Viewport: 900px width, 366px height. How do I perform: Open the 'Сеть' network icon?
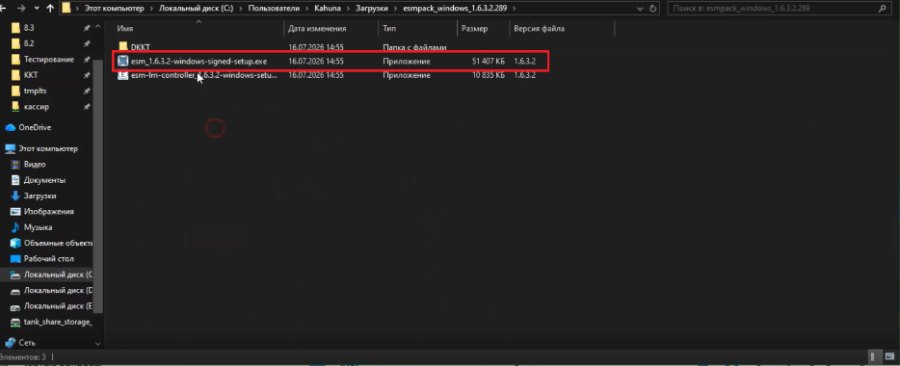(10, 343)
